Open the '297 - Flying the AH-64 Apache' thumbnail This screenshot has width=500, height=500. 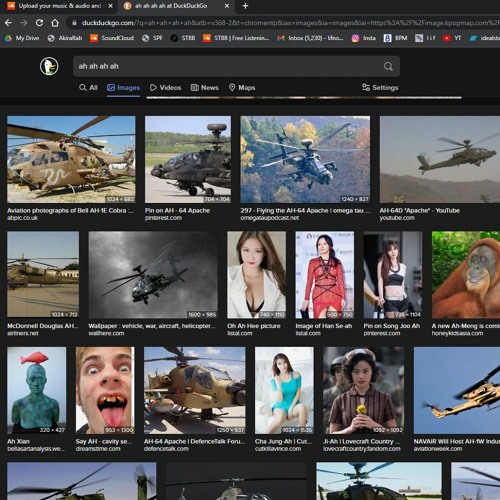click(305, 159)
